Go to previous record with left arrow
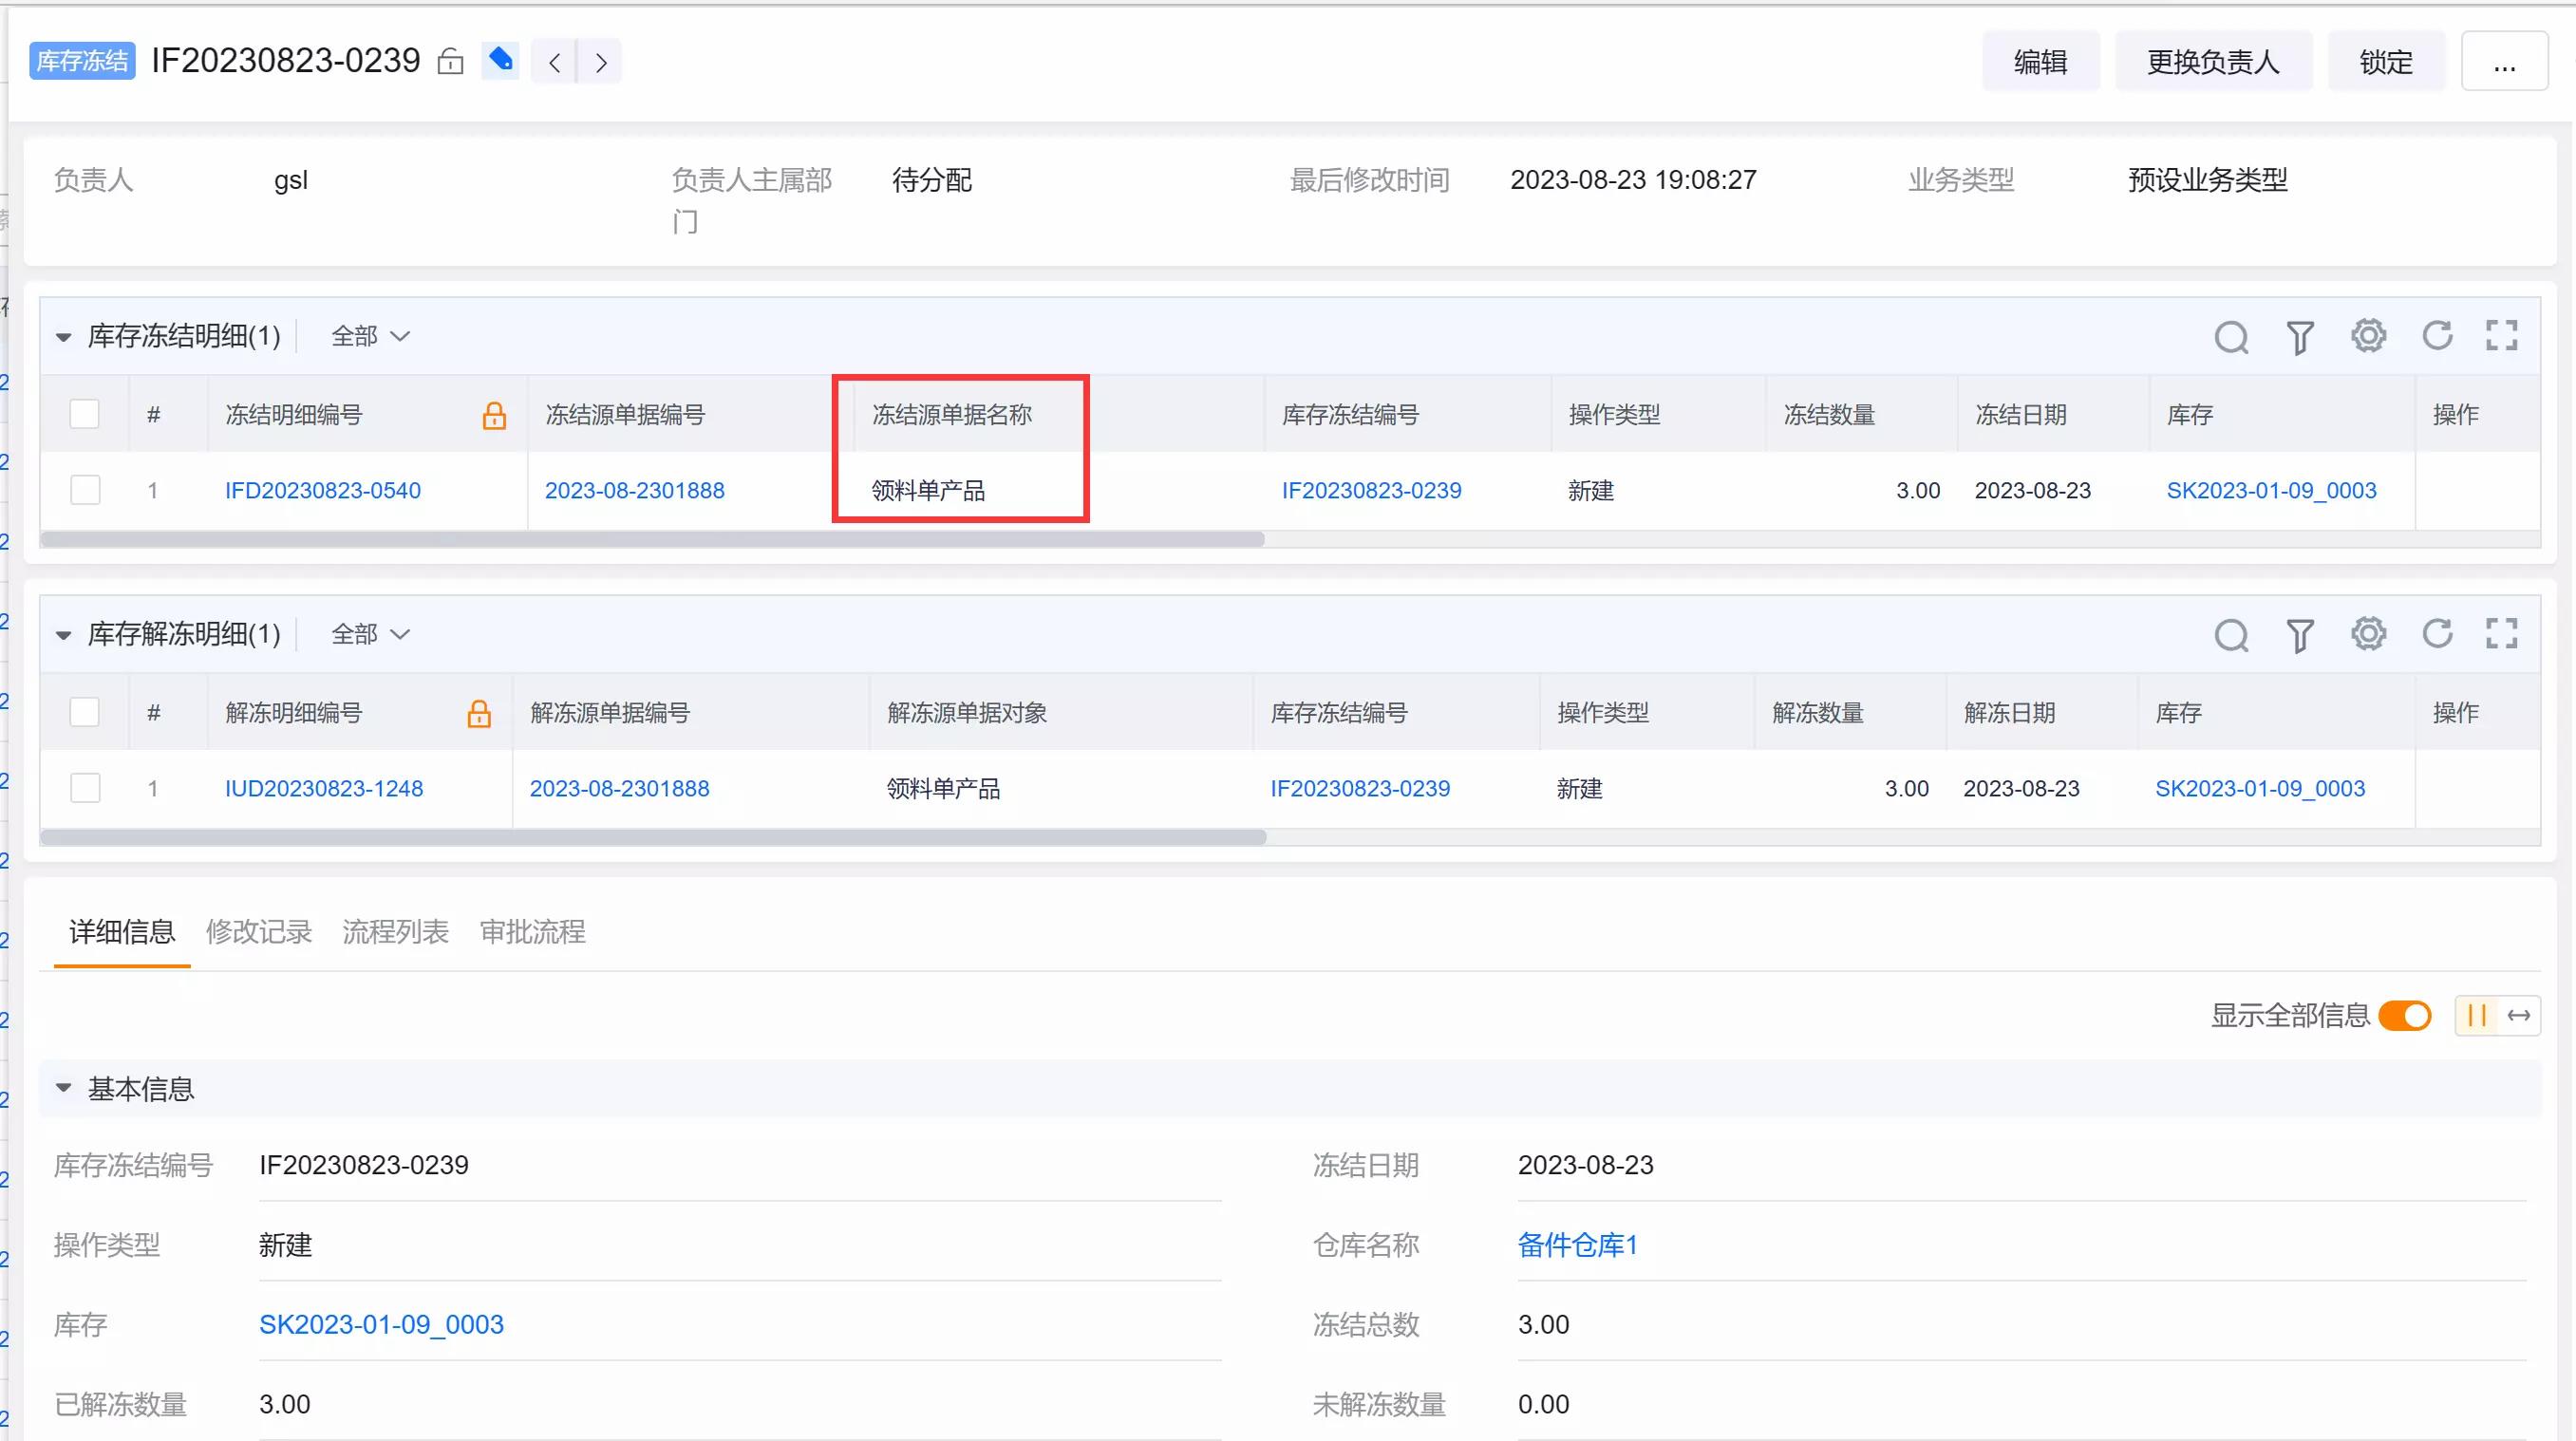 (554, 62)
